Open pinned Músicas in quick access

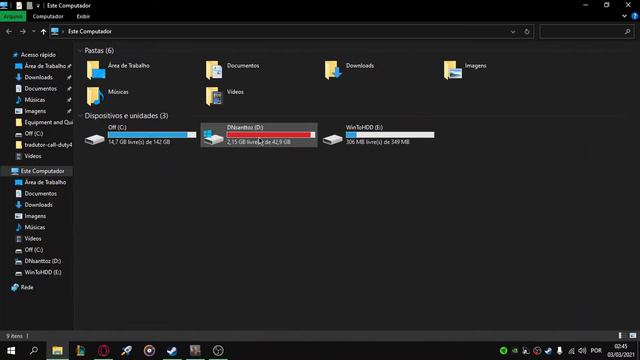(x=35, y=100)
